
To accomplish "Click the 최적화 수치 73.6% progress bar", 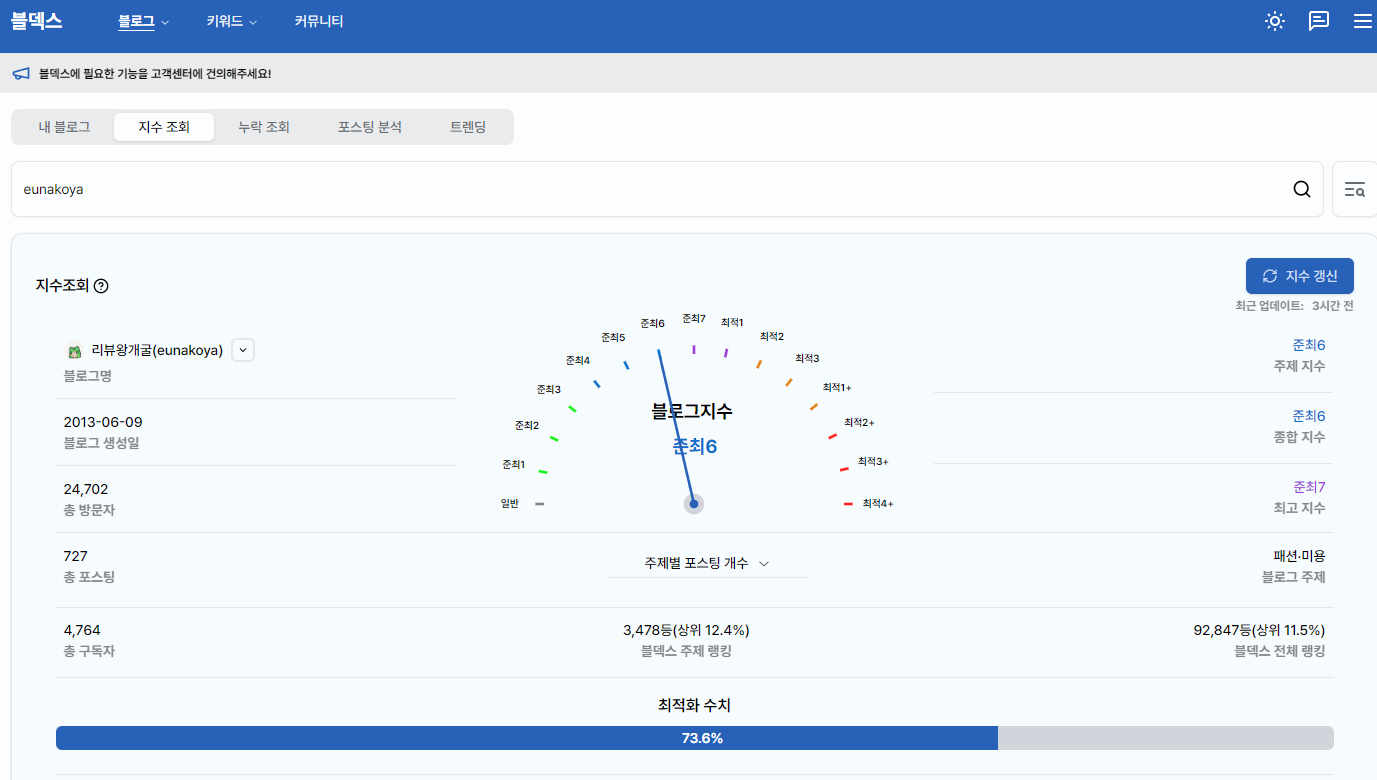I will point(694,738).
